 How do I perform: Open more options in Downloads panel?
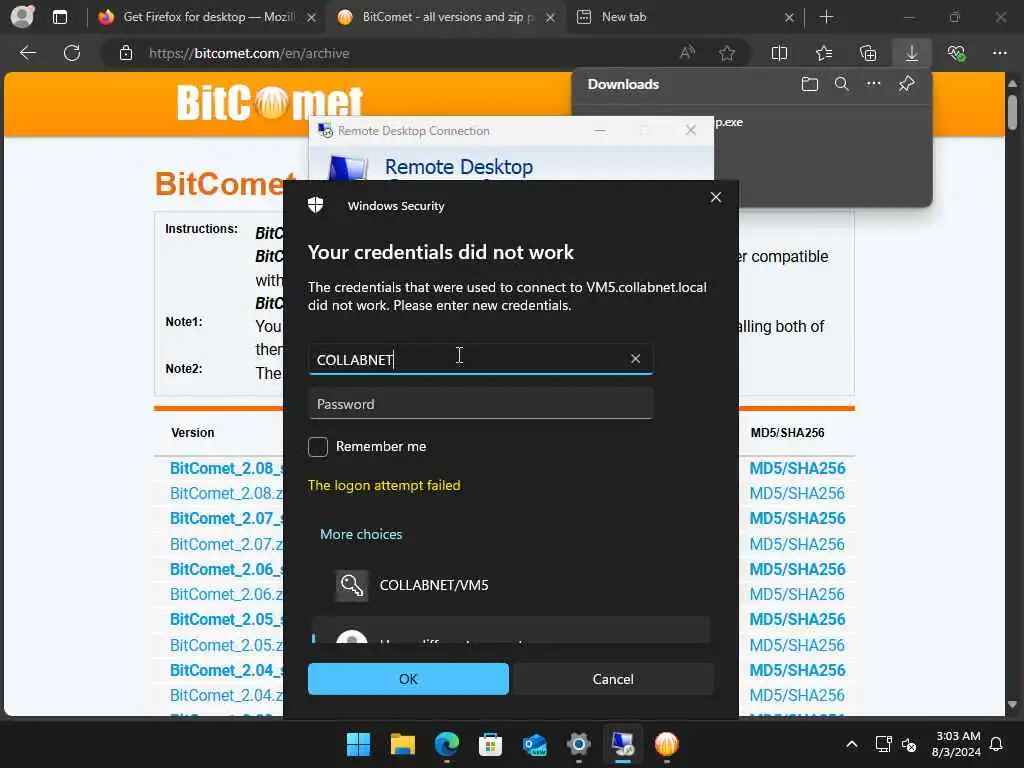pyautogui.click(x=874, y=84)
